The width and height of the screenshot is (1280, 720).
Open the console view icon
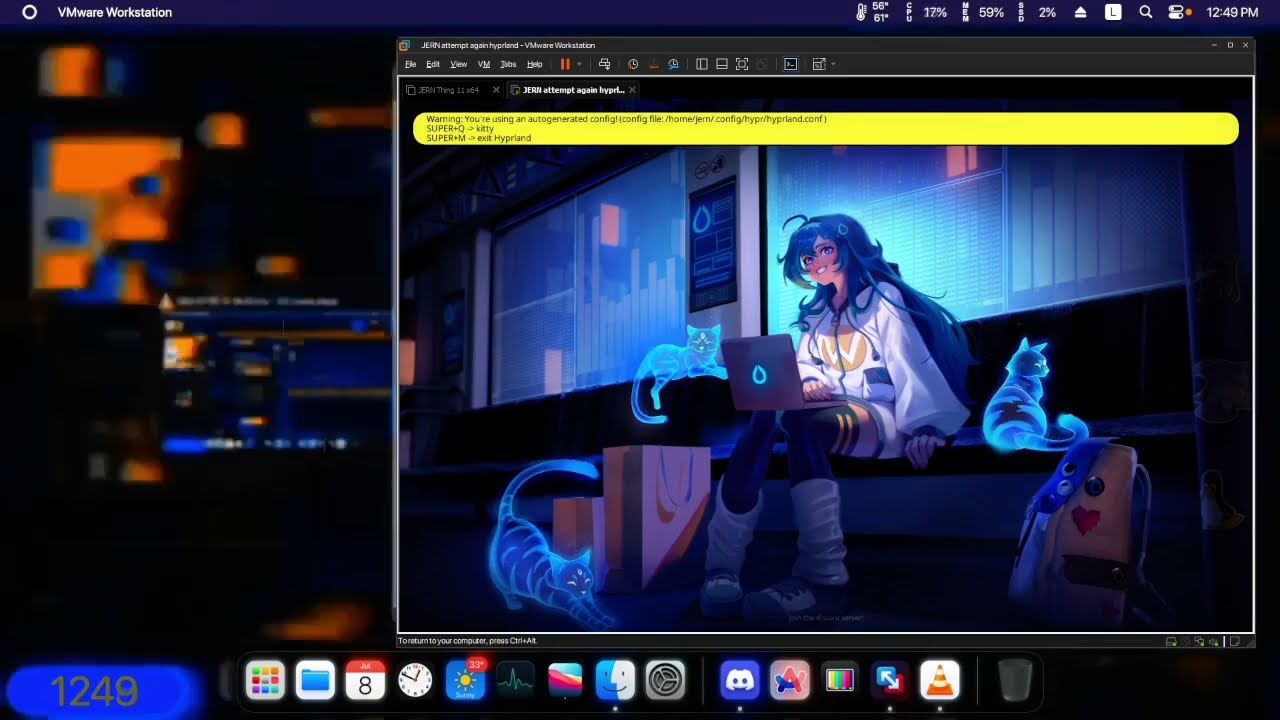(790, 64)
